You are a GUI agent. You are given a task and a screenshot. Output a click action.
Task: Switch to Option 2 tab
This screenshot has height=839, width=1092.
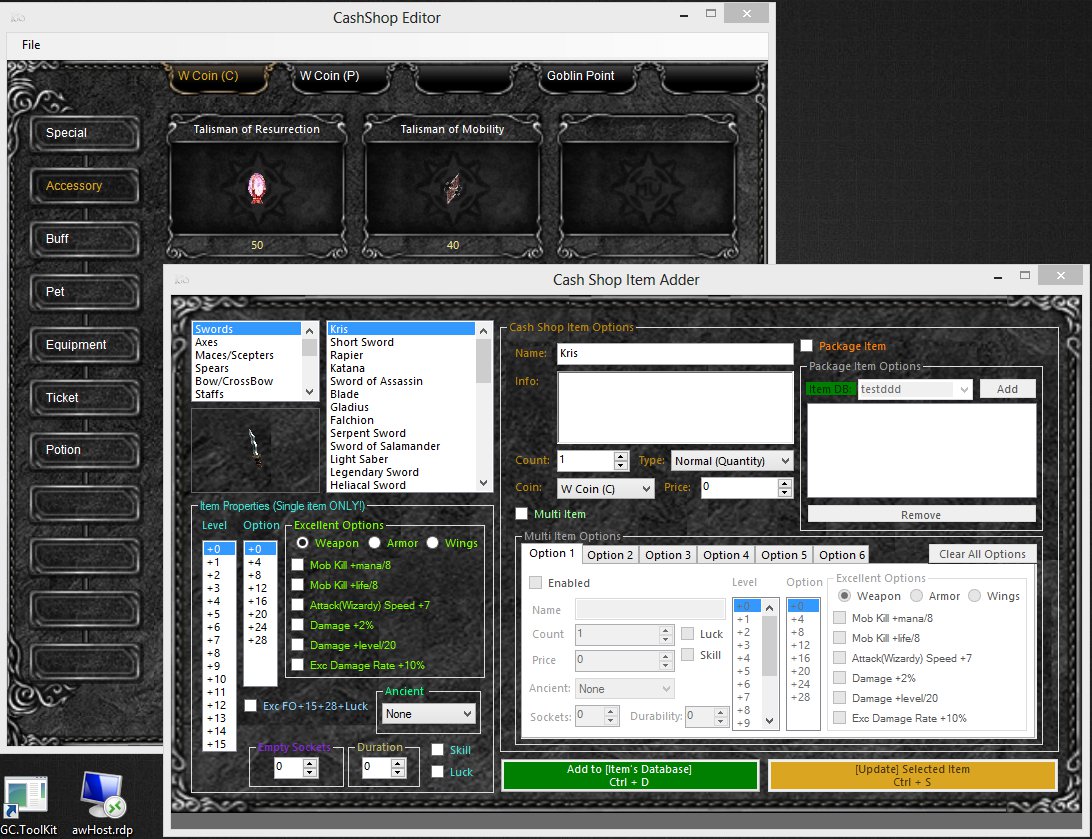pyautogui.click(x=609, y=555)
